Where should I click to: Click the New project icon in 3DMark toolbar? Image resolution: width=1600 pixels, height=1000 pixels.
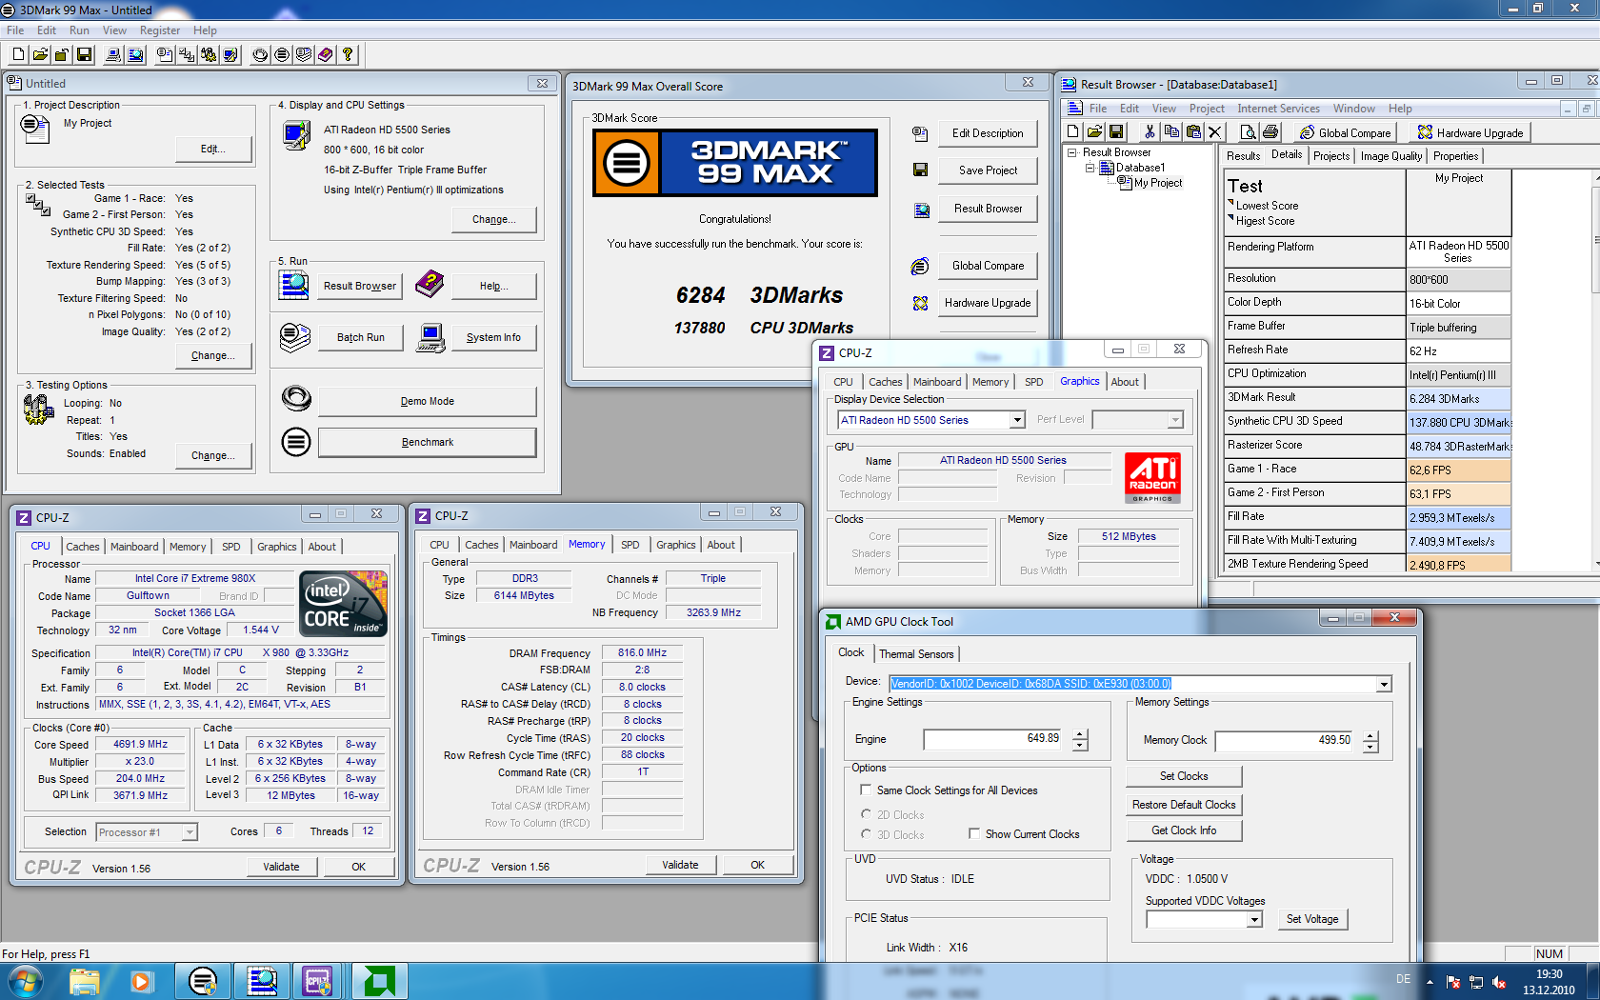tap(18, 55)
